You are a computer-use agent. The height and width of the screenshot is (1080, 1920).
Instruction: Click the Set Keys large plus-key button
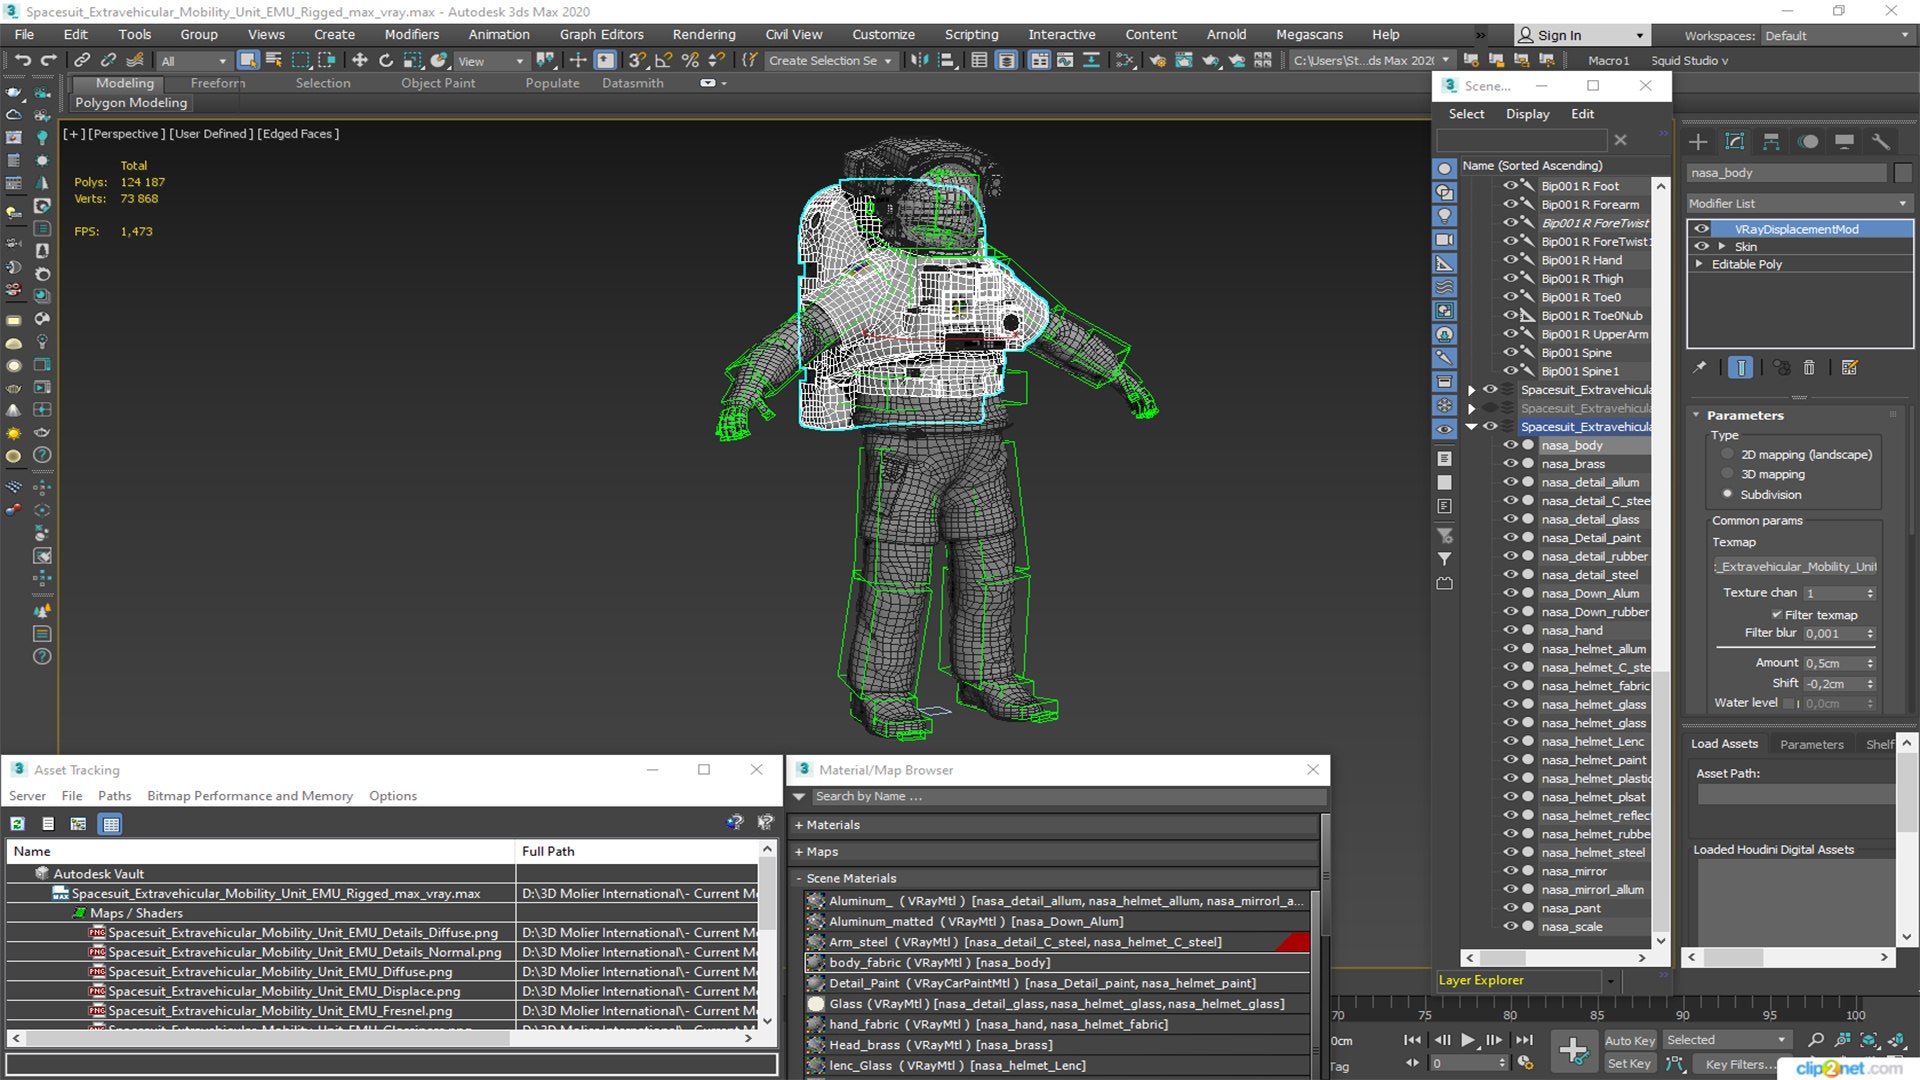[1573, 1051]
